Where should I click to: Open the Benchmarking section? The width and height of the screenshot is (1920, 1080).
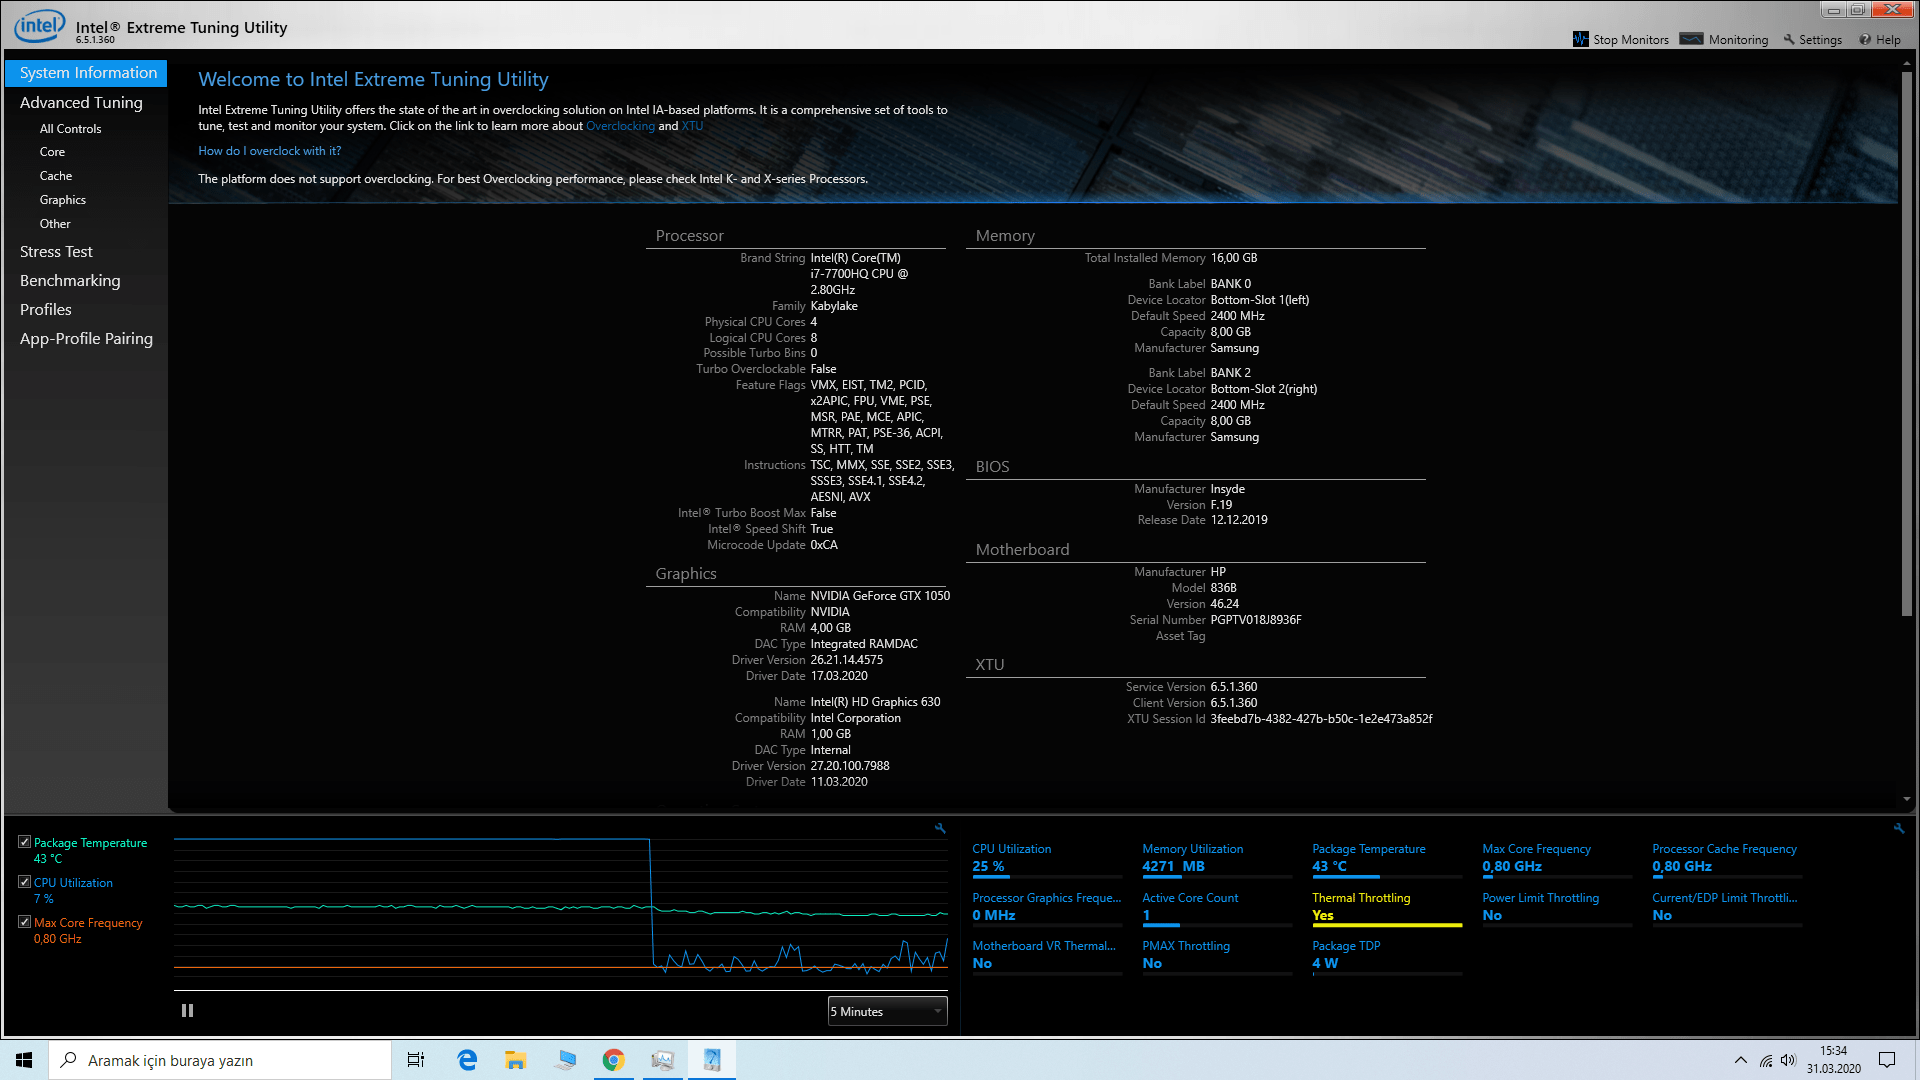(70, 281)
